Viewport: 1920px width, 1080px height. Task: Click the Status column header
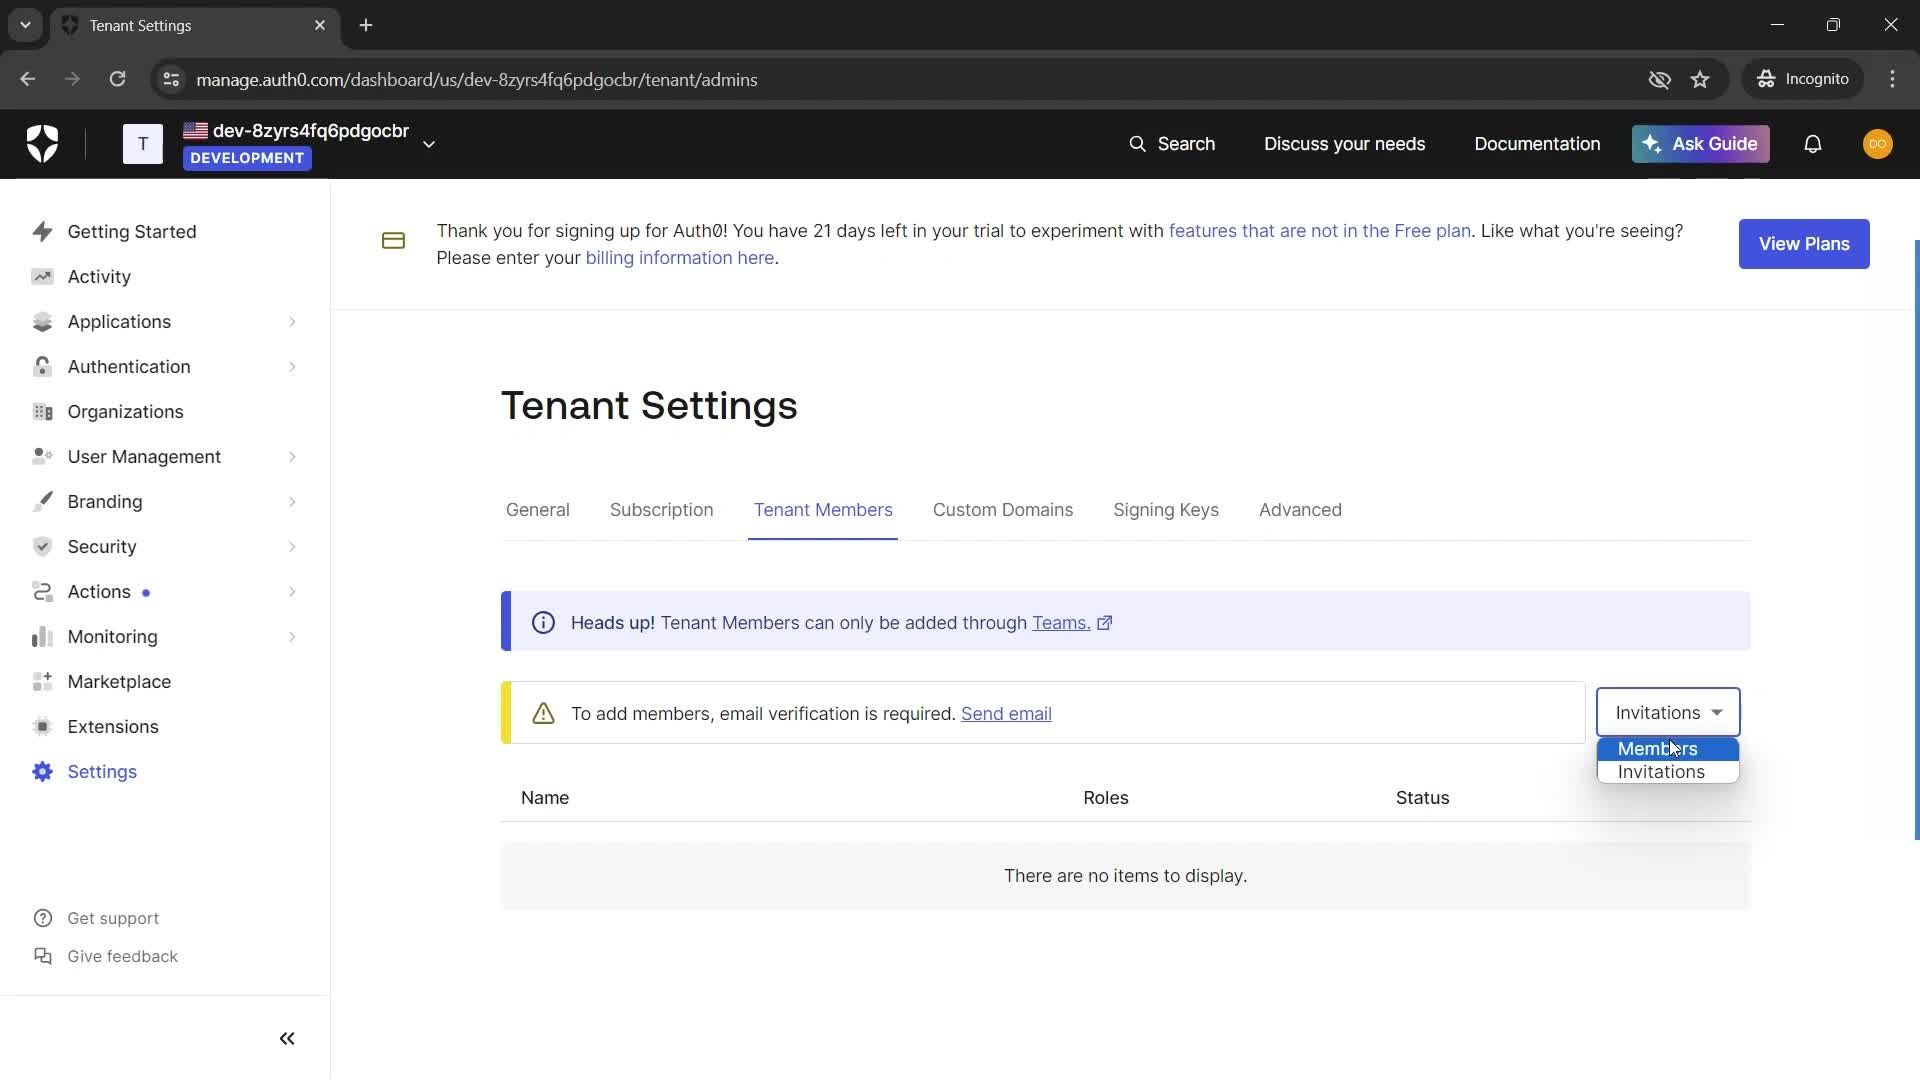(x=1423, y=798)
